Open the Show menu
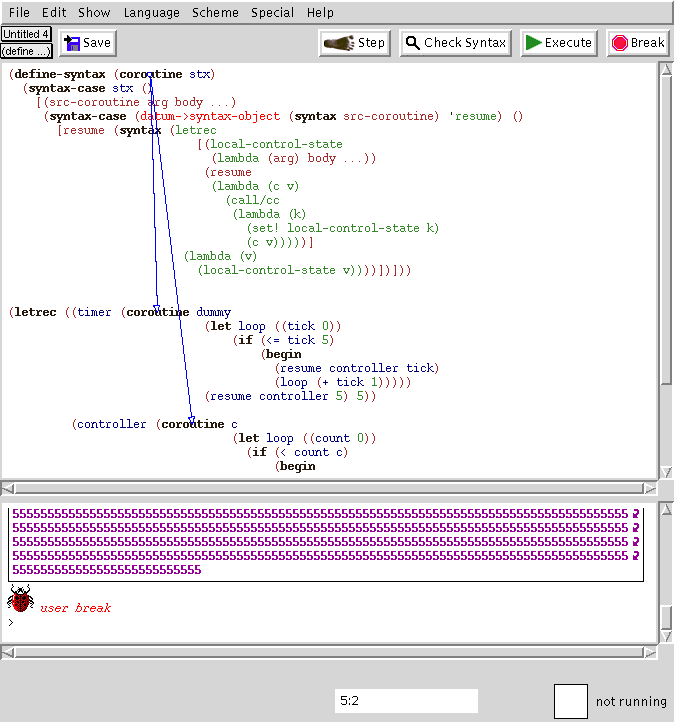The height and width of the screenshot is (722, 674). (x=94, y=13)
